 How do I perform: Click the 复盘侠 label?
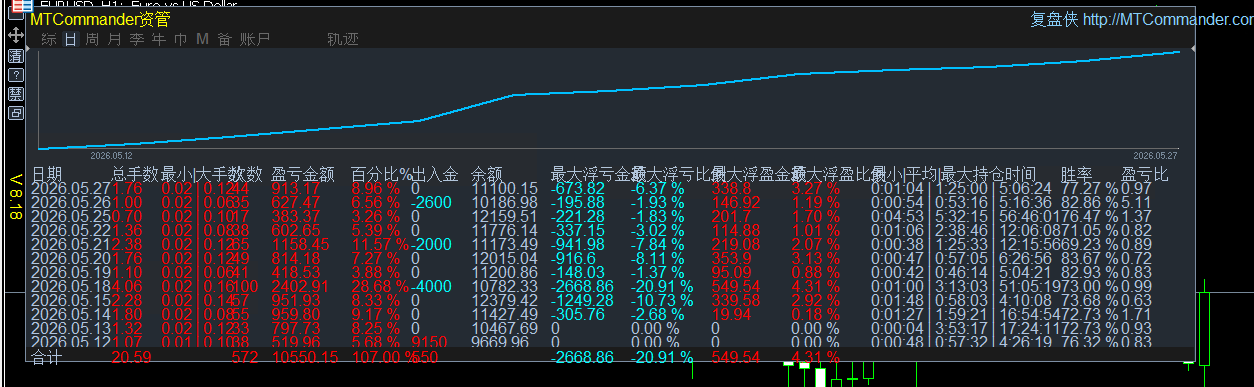point(1054,19)
